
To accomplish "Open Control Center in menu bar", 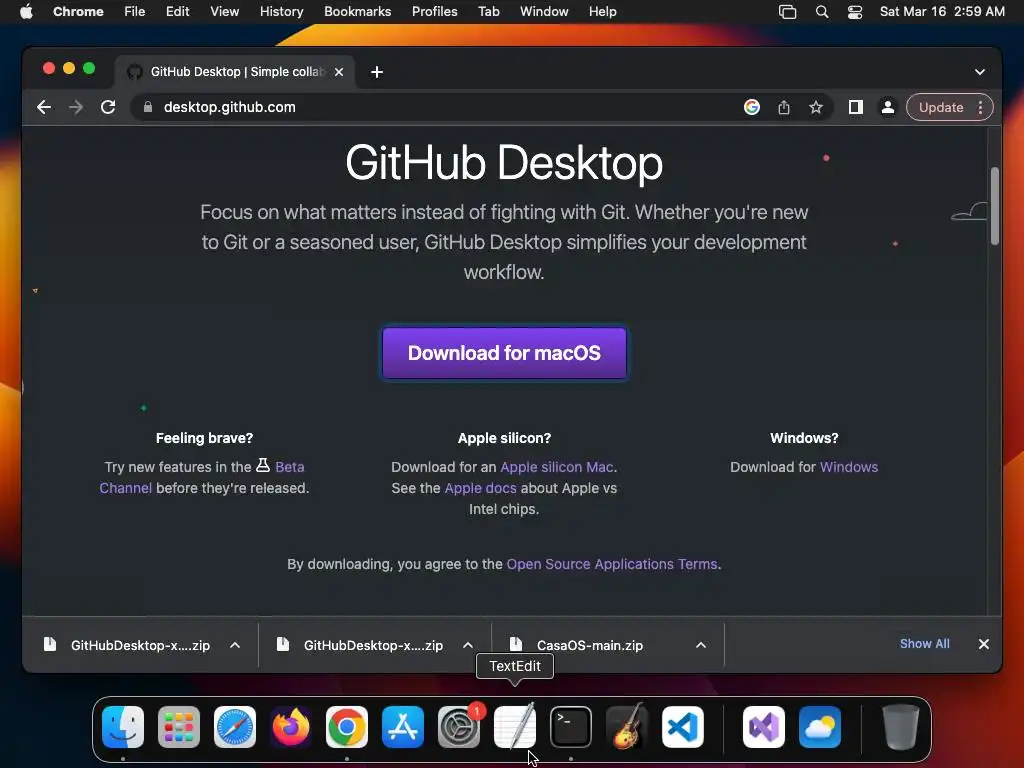I will click(855, 12).
